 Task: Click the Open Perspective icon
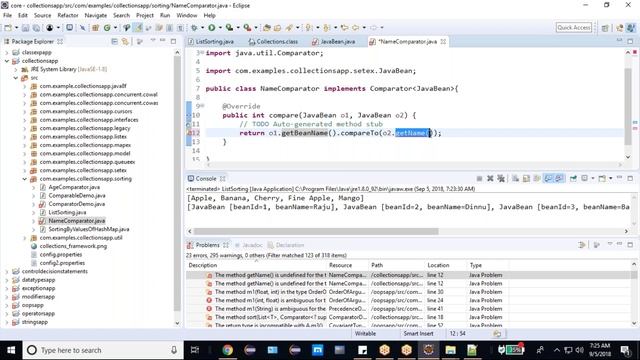605,28
